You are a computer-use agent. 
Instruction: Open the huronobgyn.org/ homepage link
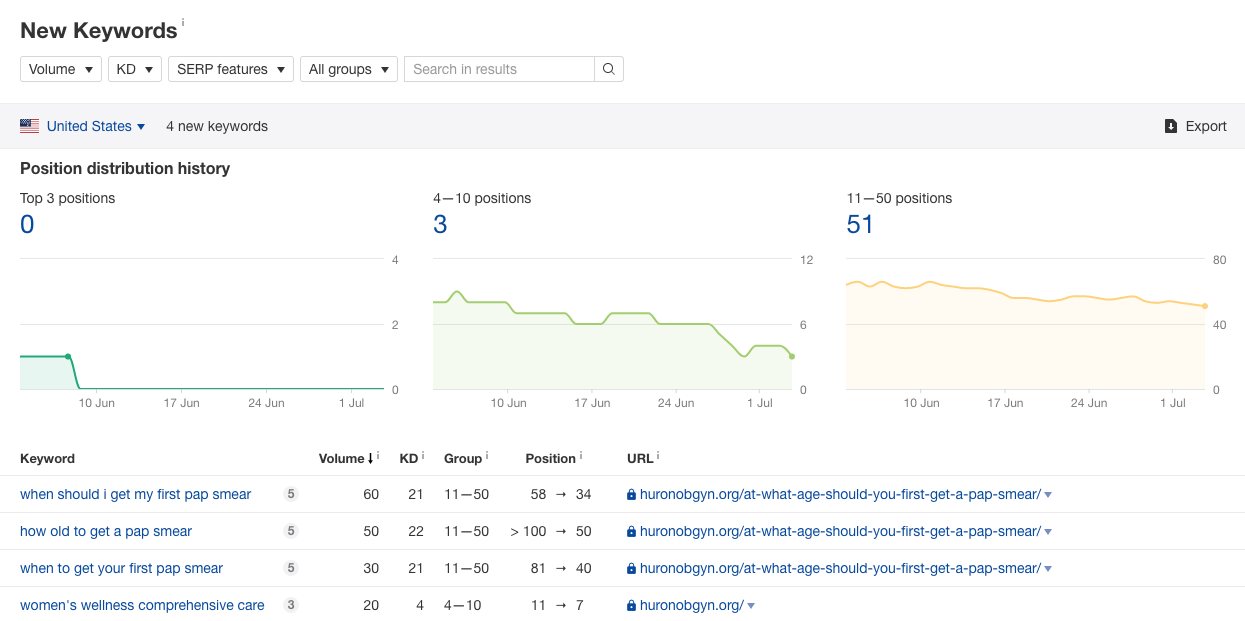(691, 605)
